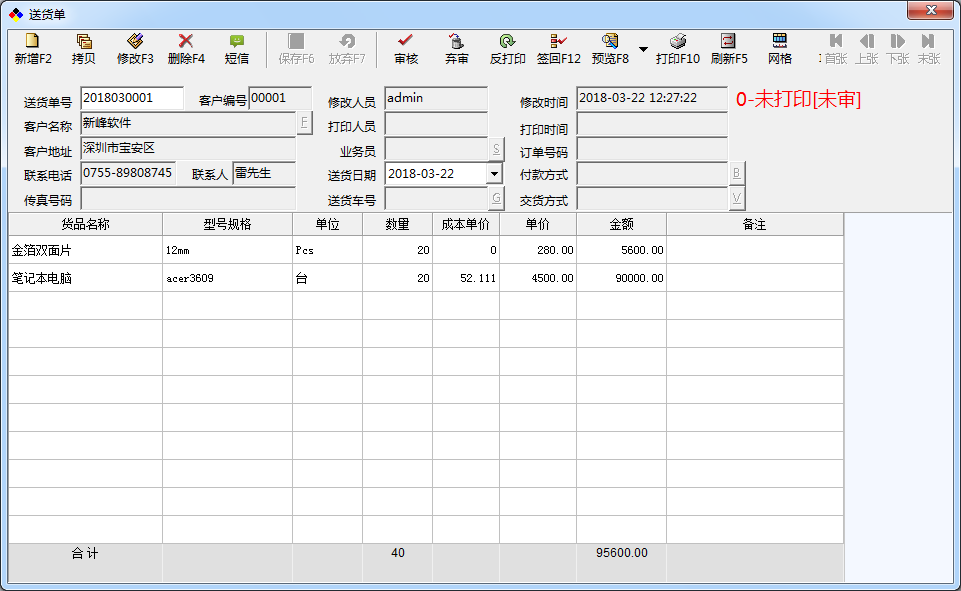The height and width of the screenshot is (591, 961).
Task: Click the 95600.00 total amount
Action: (x=621, y=553)
